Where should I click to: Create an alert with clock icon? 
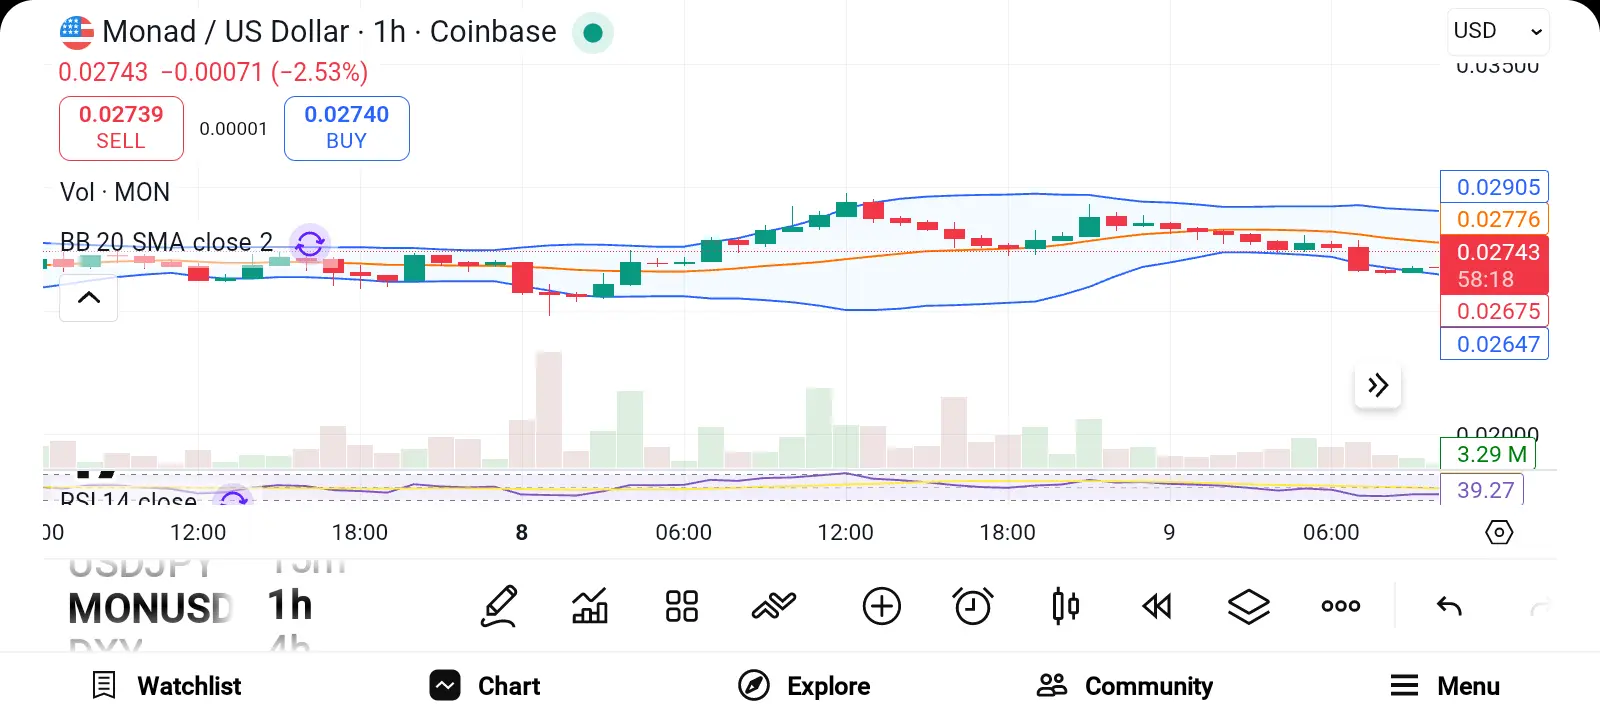pyautogui.click(x=972, y=606)
